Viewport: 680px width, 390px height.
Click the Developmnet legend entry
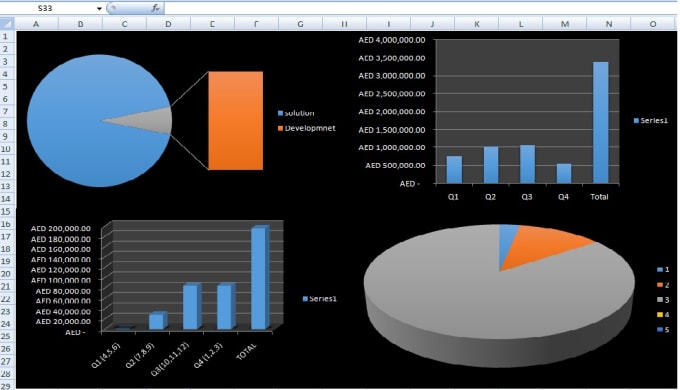tap(307, 128)
